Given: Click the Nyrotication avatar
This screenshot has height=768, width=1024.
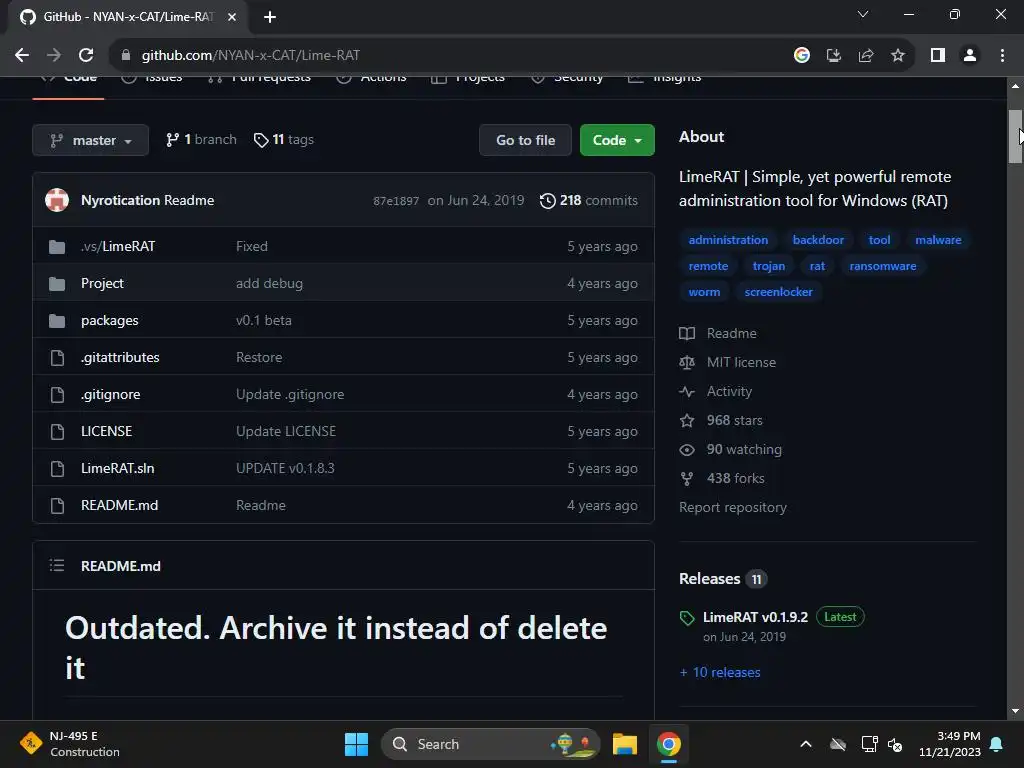Looking at the screenshot, I should [x=57, y=200].
